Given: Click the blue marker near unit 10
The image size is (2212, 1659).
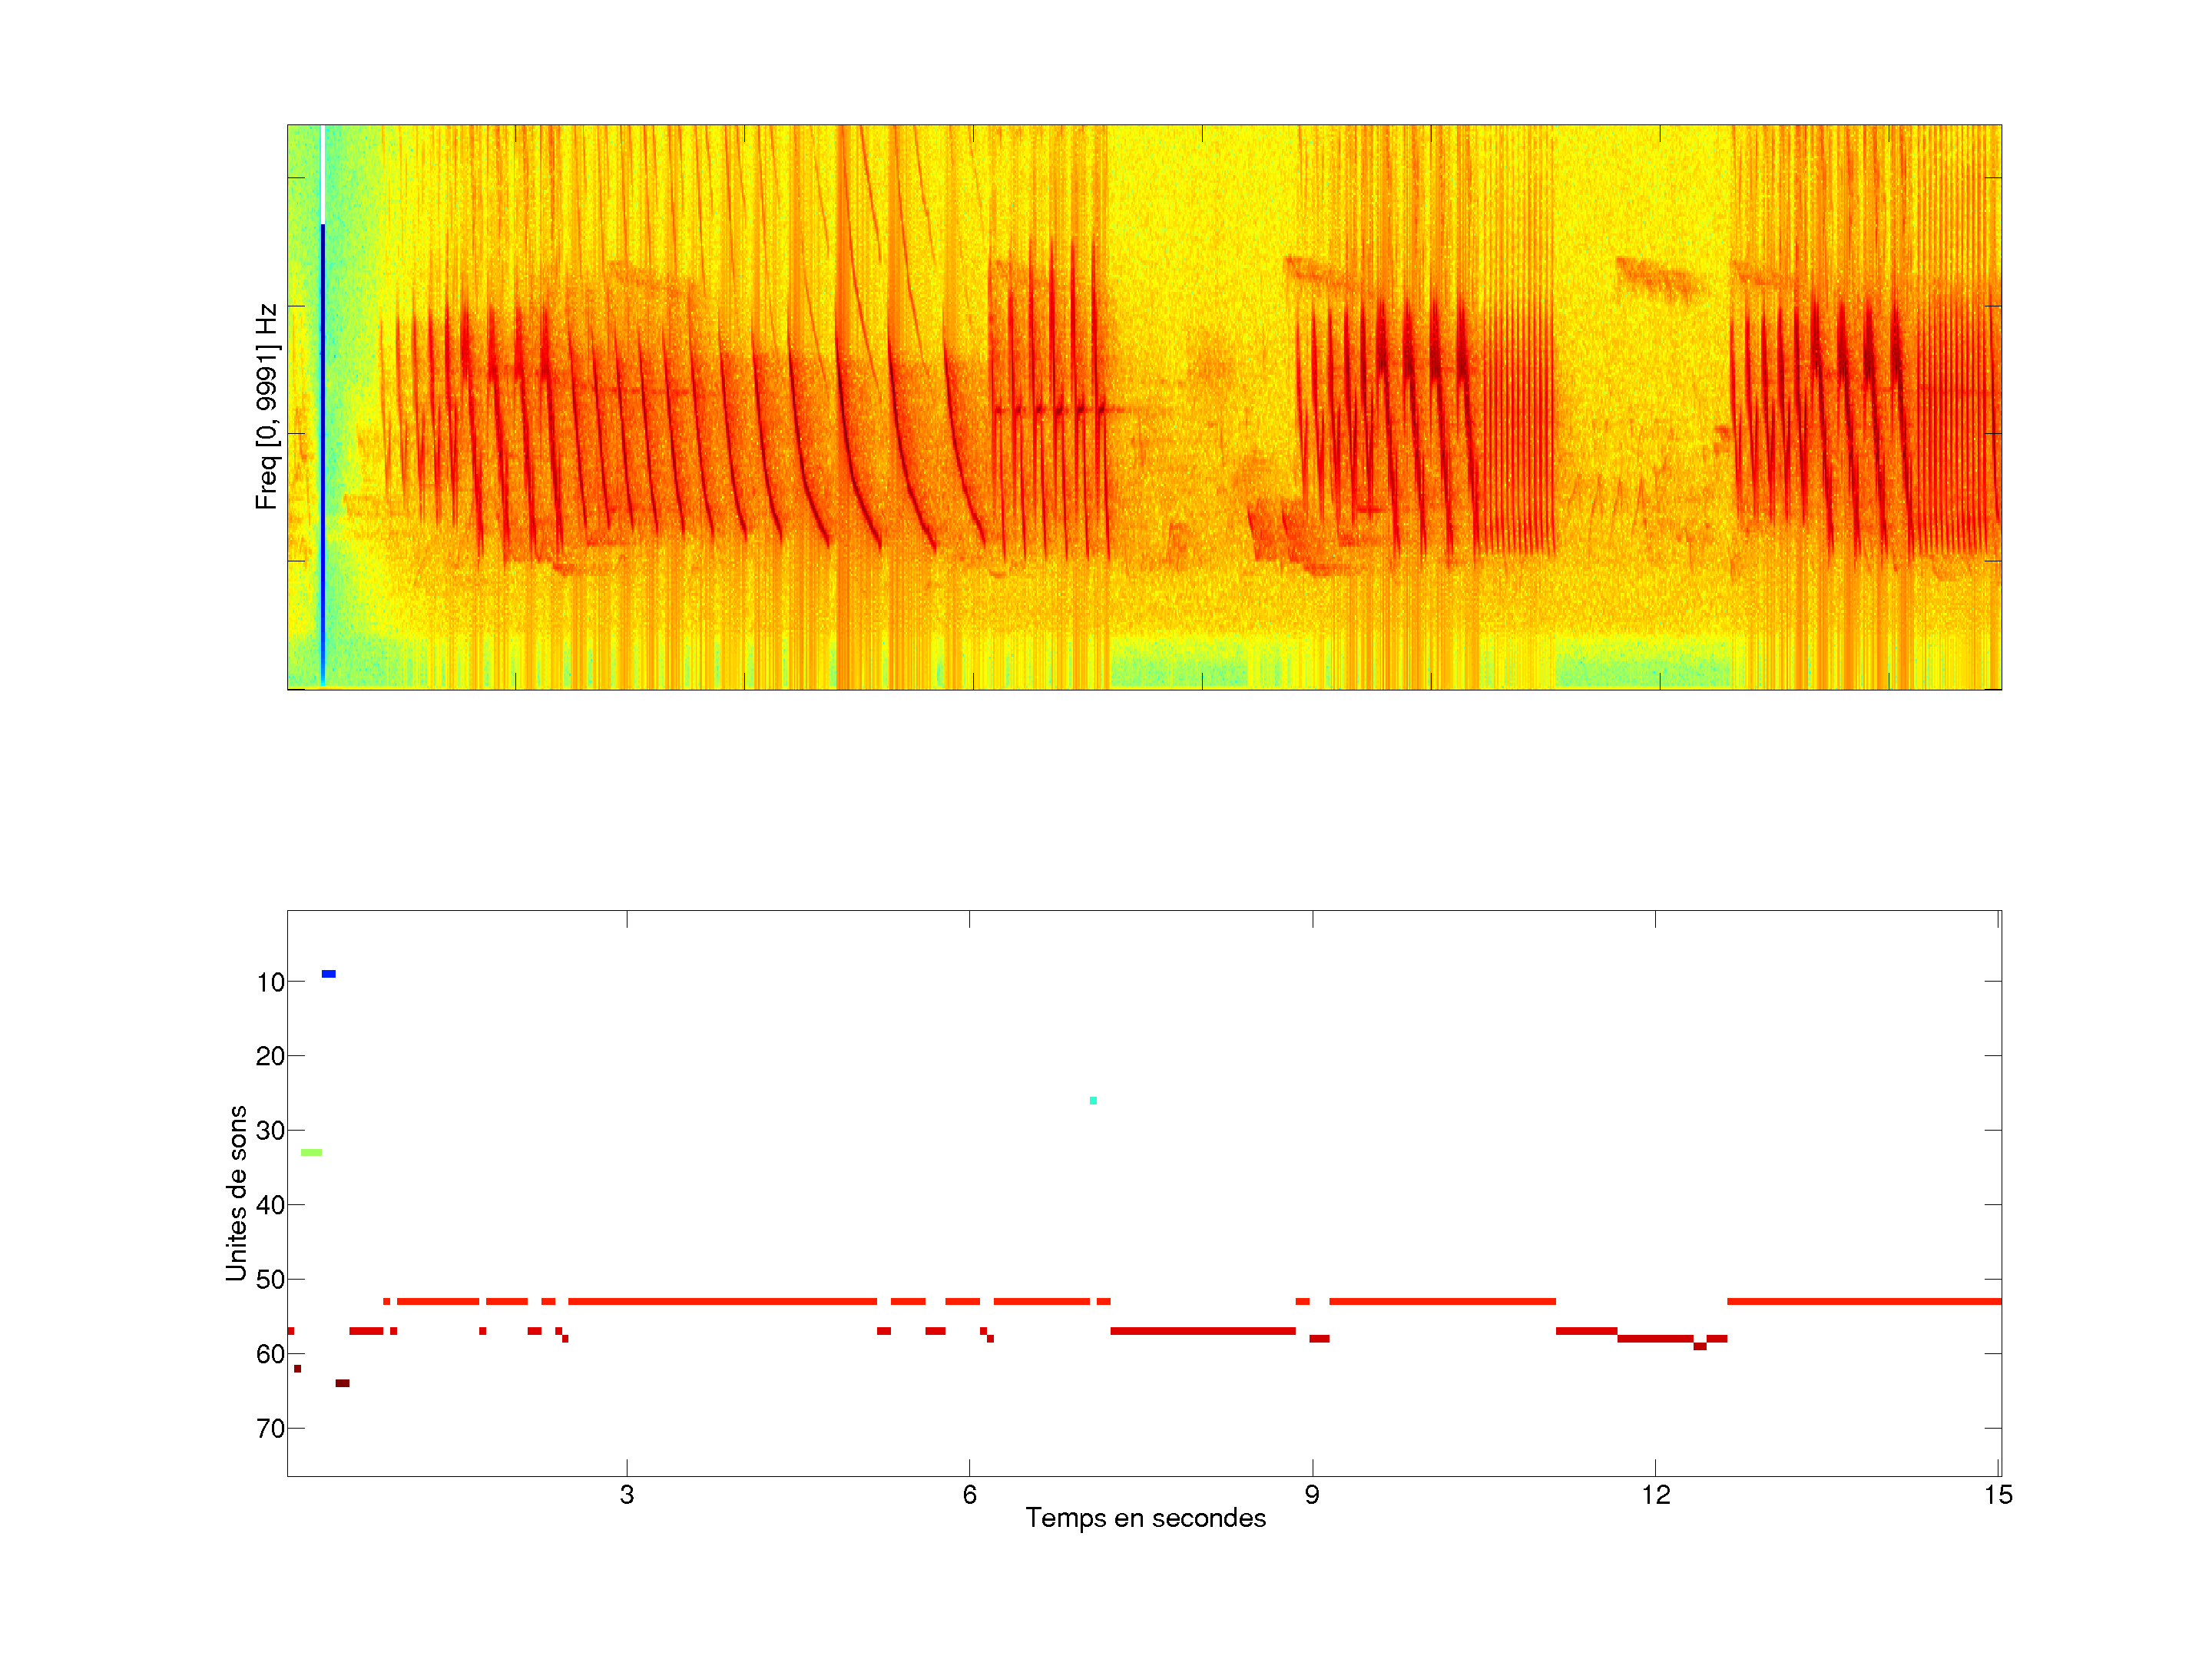Looking at the screenshot, I should (328, 973).
